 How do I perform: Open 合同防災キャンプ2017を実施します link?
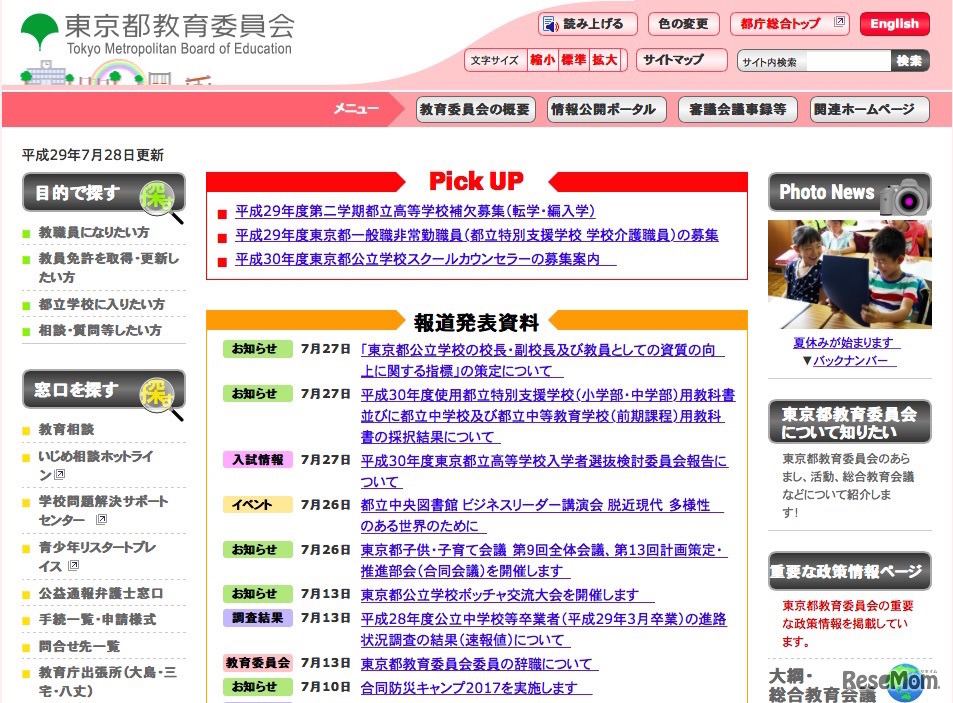(x=476, y=688)
